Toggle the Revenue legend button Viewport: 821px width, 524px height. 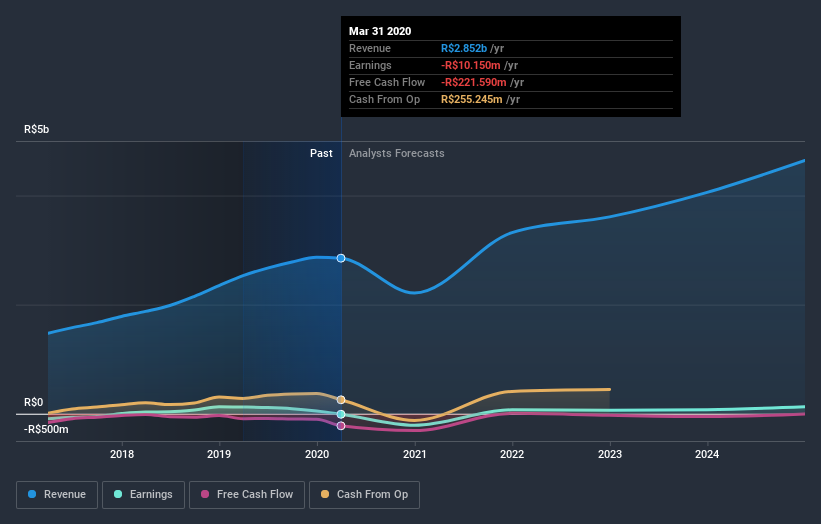pos(57,495)
